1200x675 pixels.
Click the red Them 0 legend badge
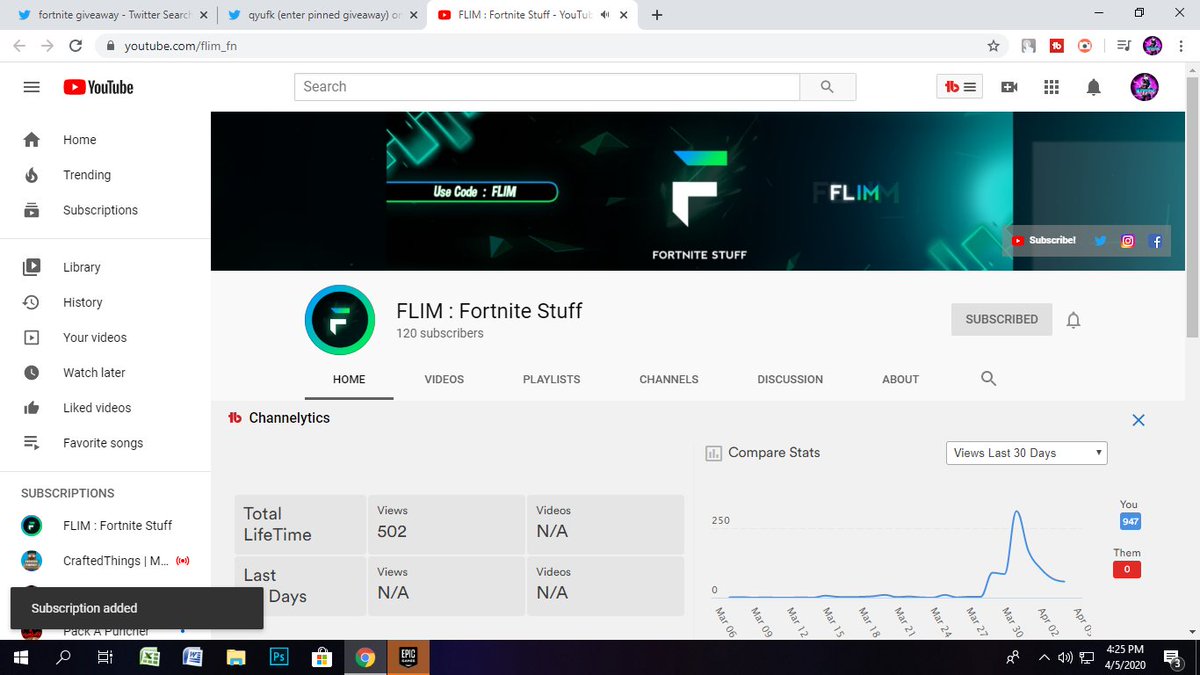(1127, 569)
